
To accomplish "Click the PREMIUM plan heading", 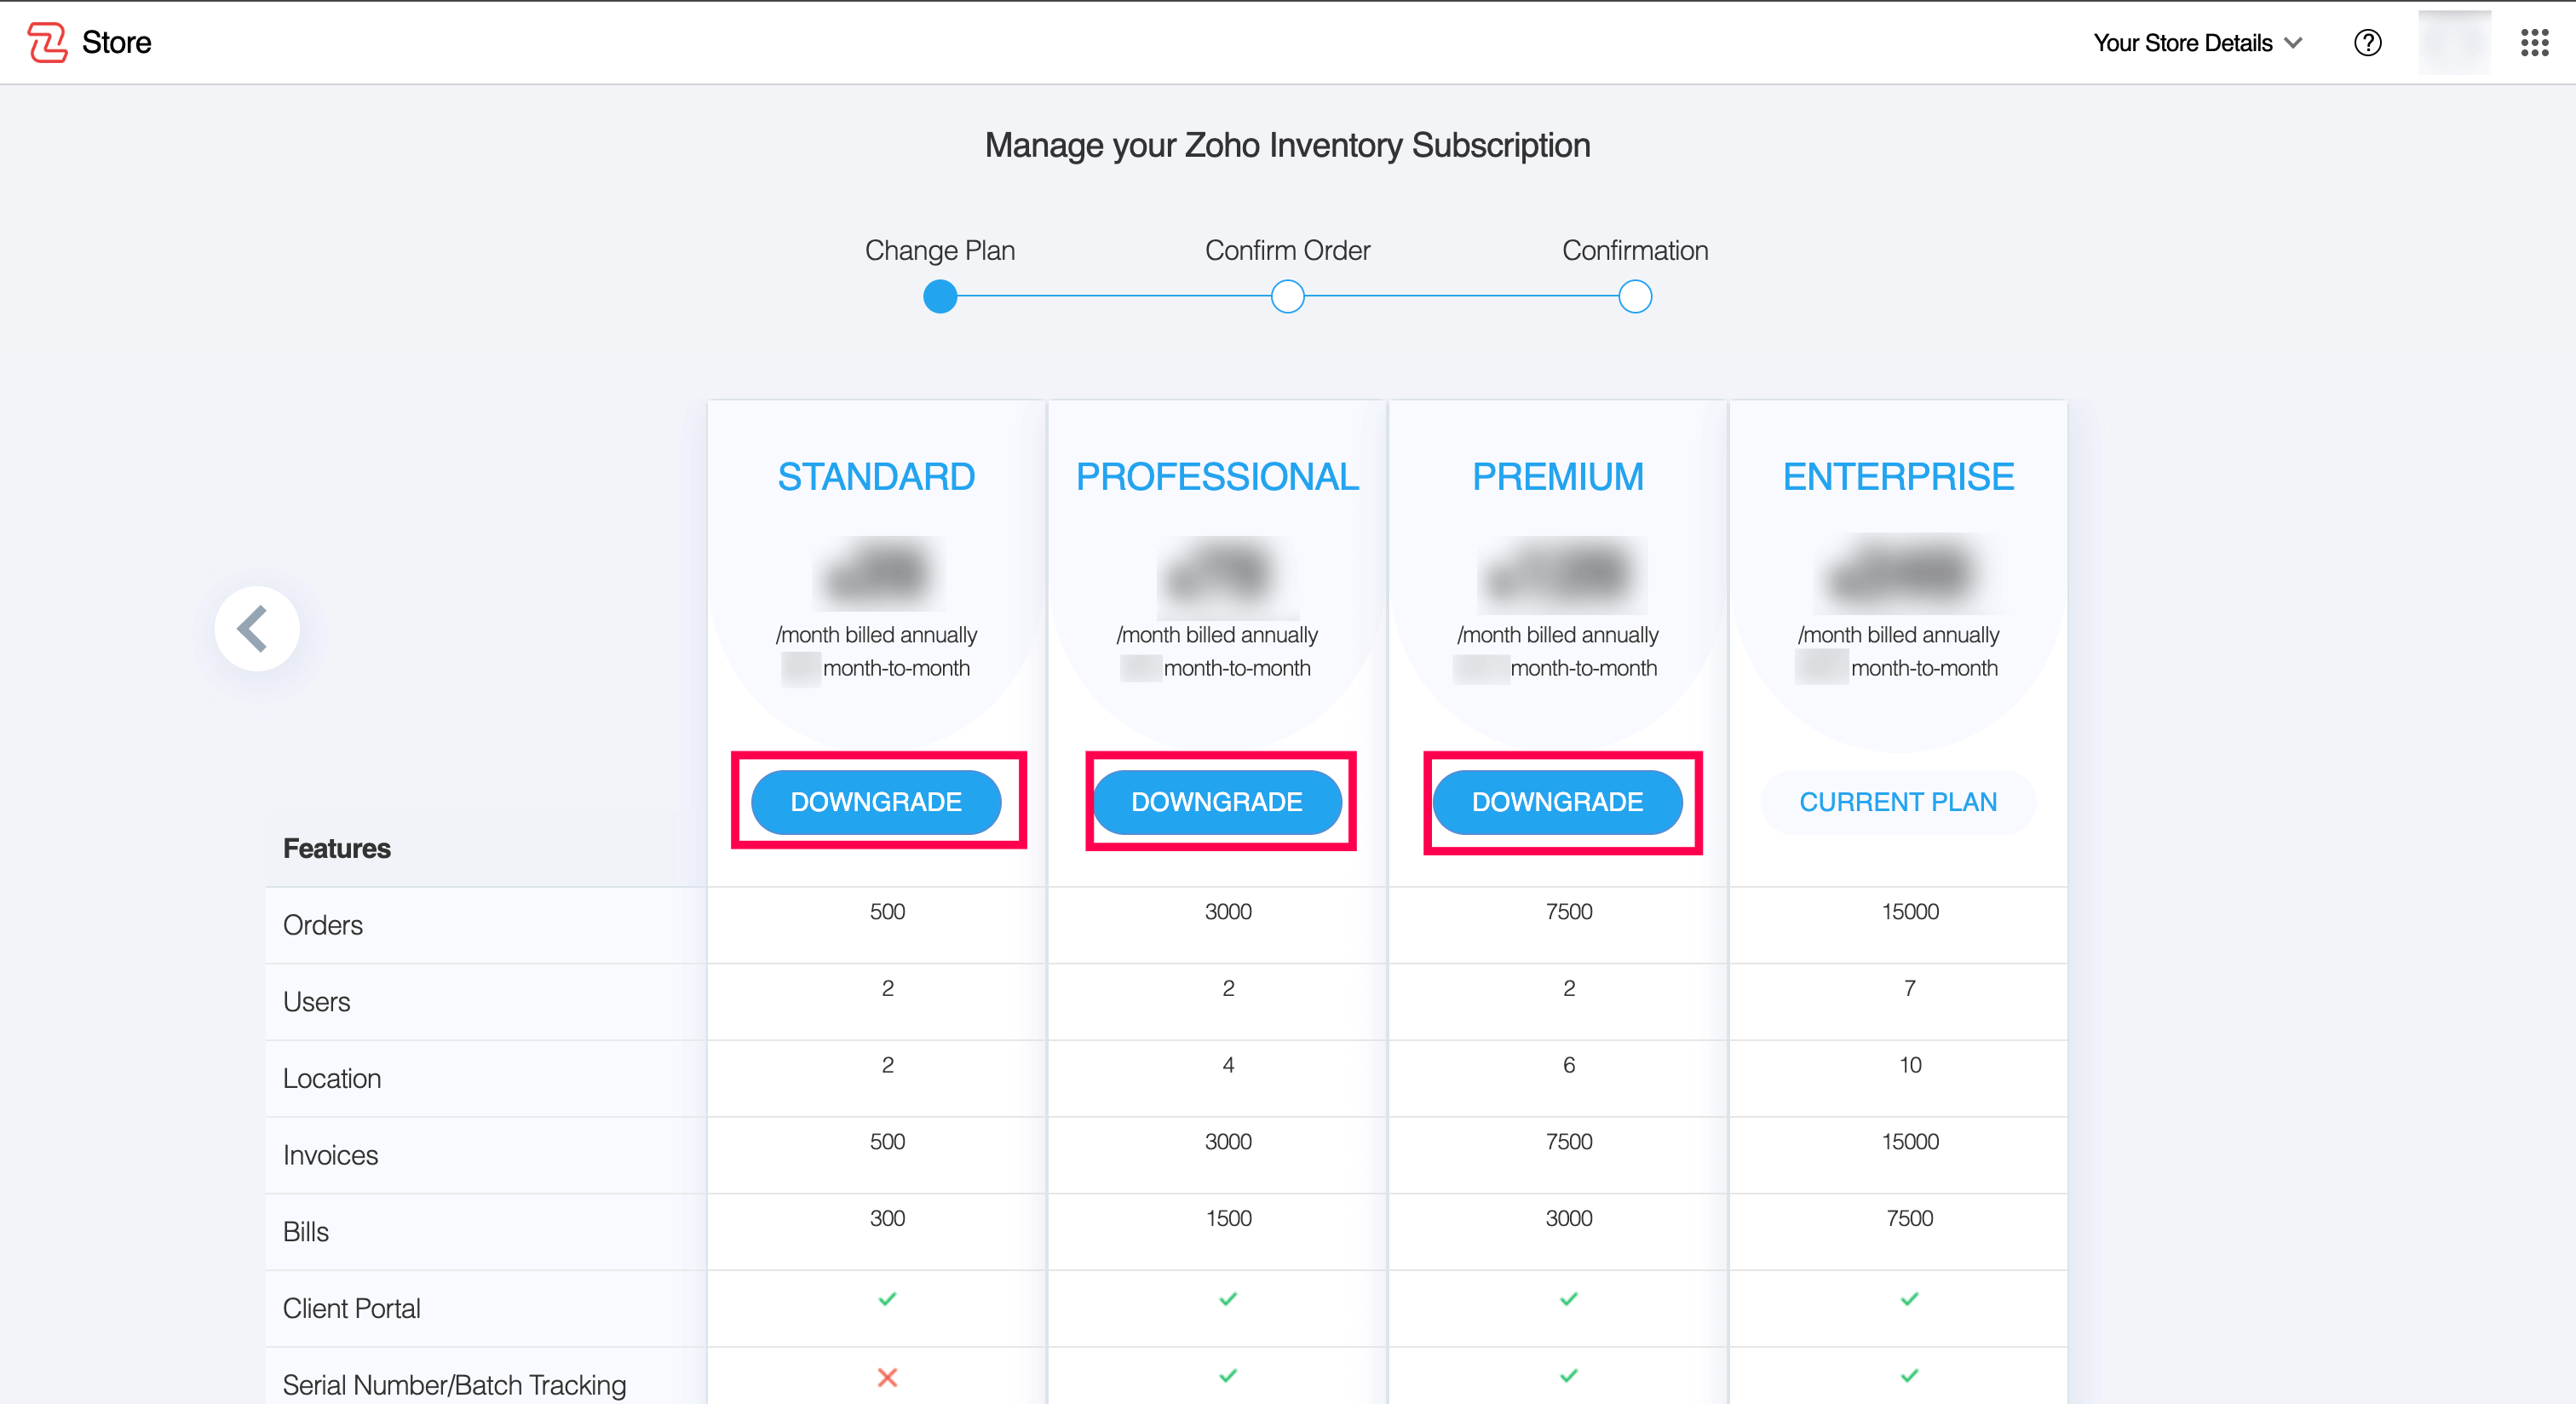I will [1557, 477].
